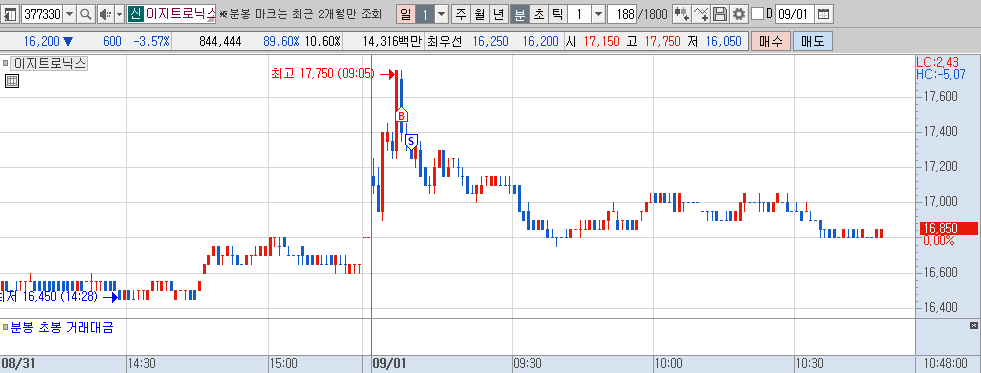Click the 1 button next to 일
This screenshot has width=981, height=373.
(424, 13)
